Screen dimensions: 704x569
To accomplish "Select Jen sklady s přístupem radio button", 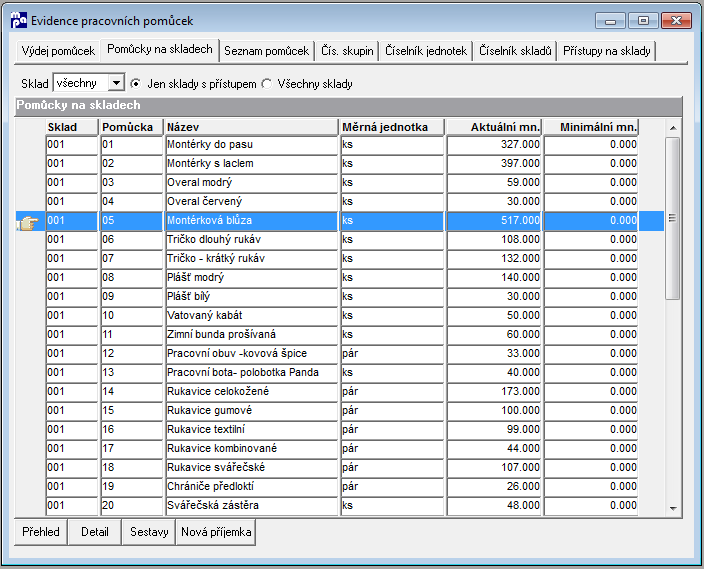I will pos(136,84).
